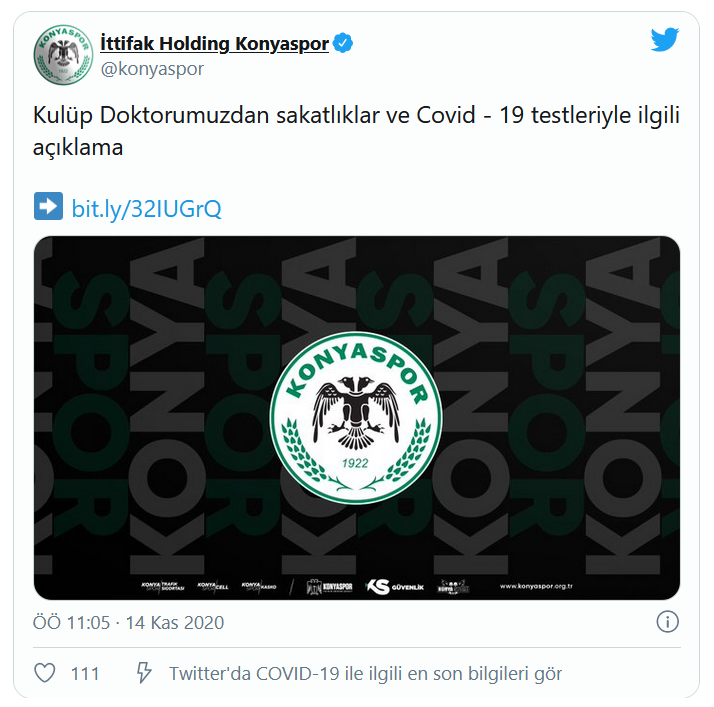Click the @konyaspor handle
This screenshot has width=714, height=707.
[152, 69]
